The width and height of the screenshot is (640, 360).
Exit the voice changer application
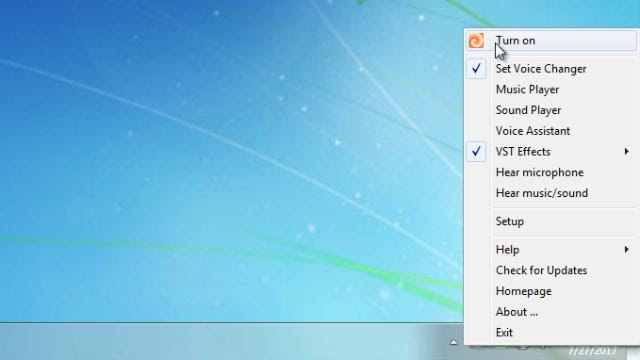[x=504, y=333]
